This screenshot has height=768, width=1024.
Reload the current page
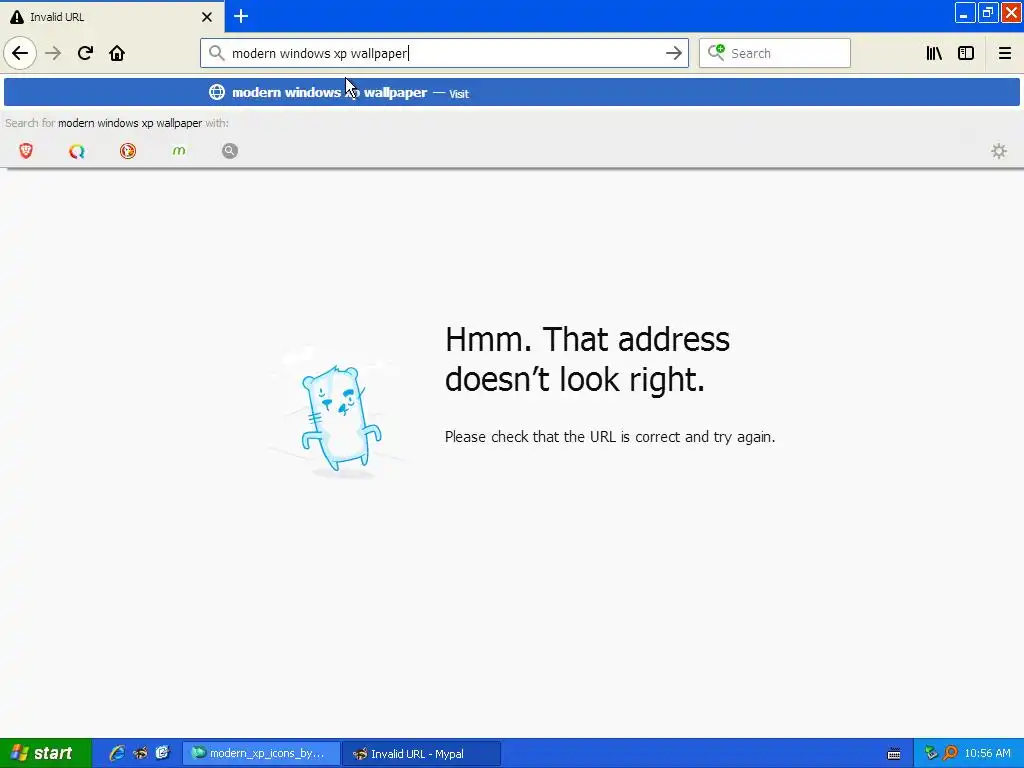85,53
